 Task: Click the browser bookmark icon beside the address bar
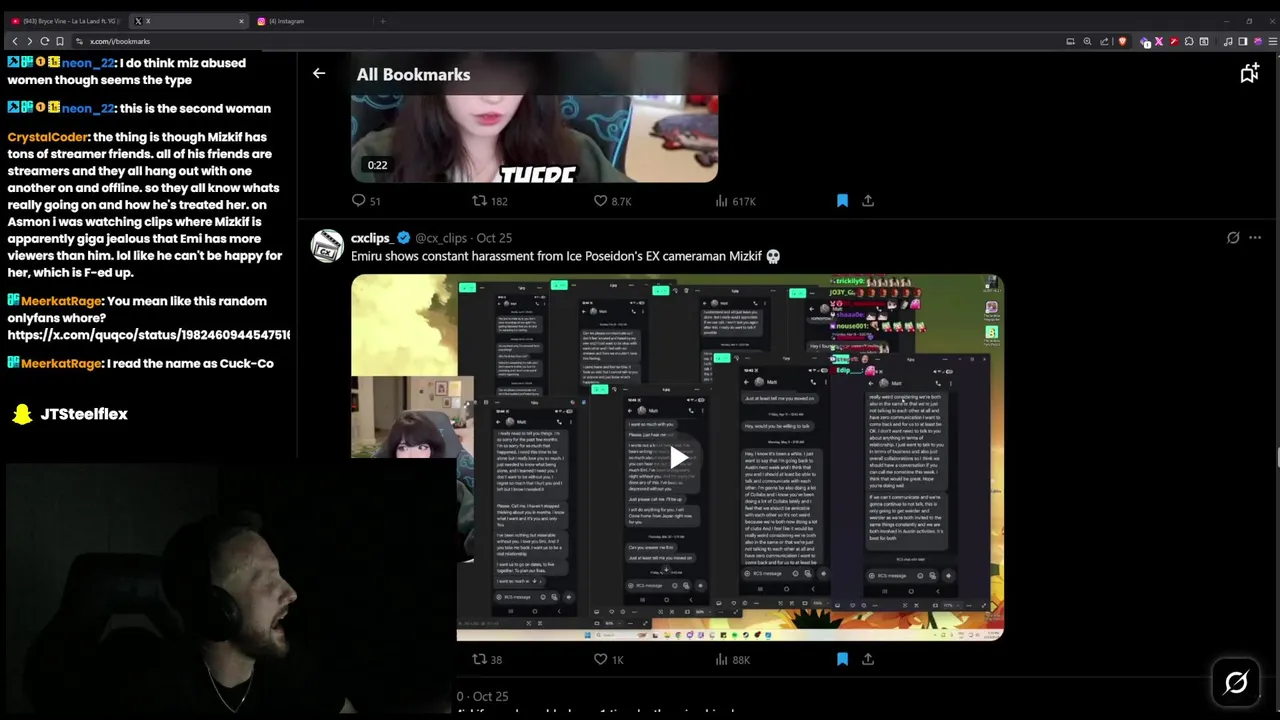60,41
